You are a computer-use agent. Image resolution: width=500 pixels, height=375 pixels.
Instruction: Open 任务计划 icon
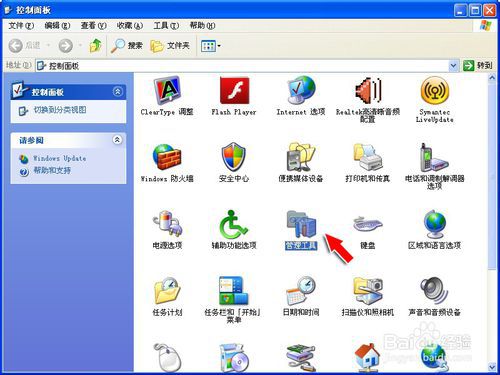coord(167,296)
